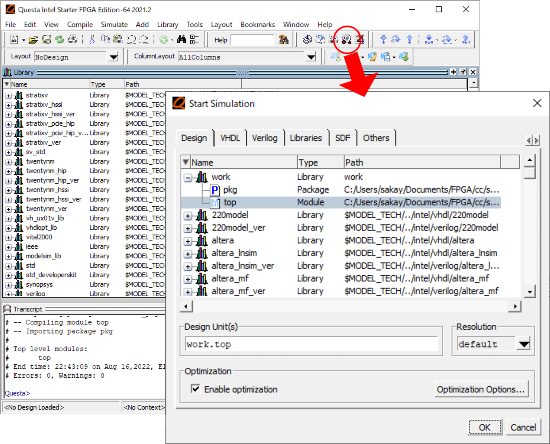The width and height of the screenshot is (550, 444).
Task: Open the Compile menu
Action: point(80,25)
